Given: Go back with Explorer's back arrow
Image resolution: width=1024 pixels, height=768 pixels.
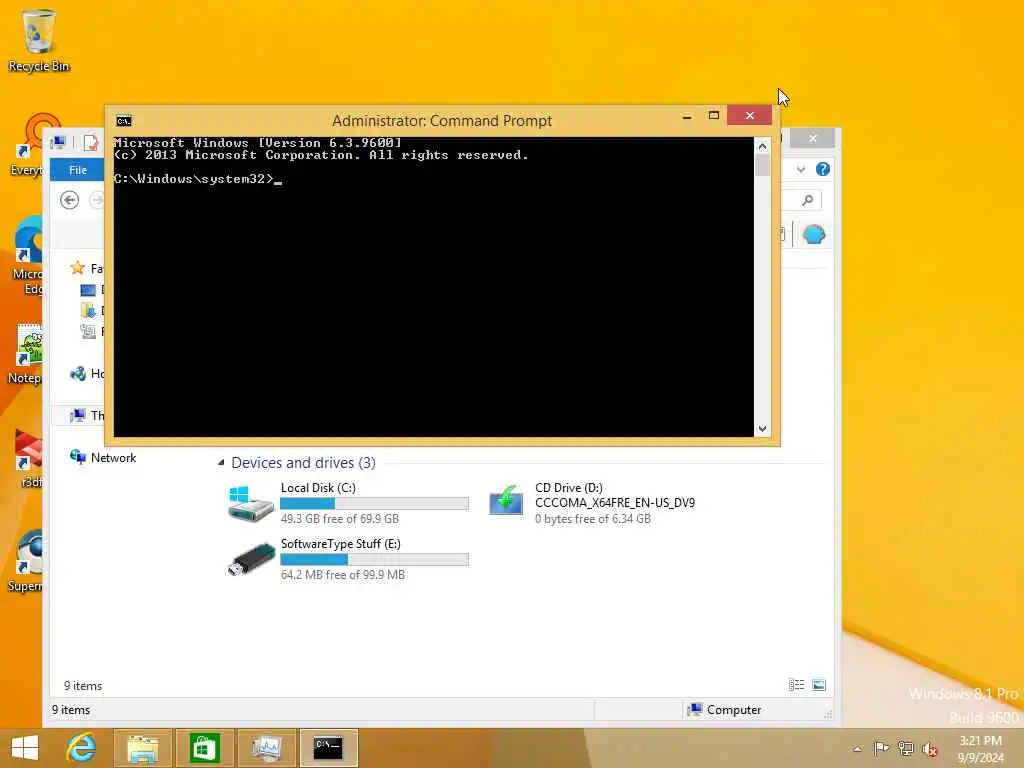Looking at the screenshot, I should 69,200.
